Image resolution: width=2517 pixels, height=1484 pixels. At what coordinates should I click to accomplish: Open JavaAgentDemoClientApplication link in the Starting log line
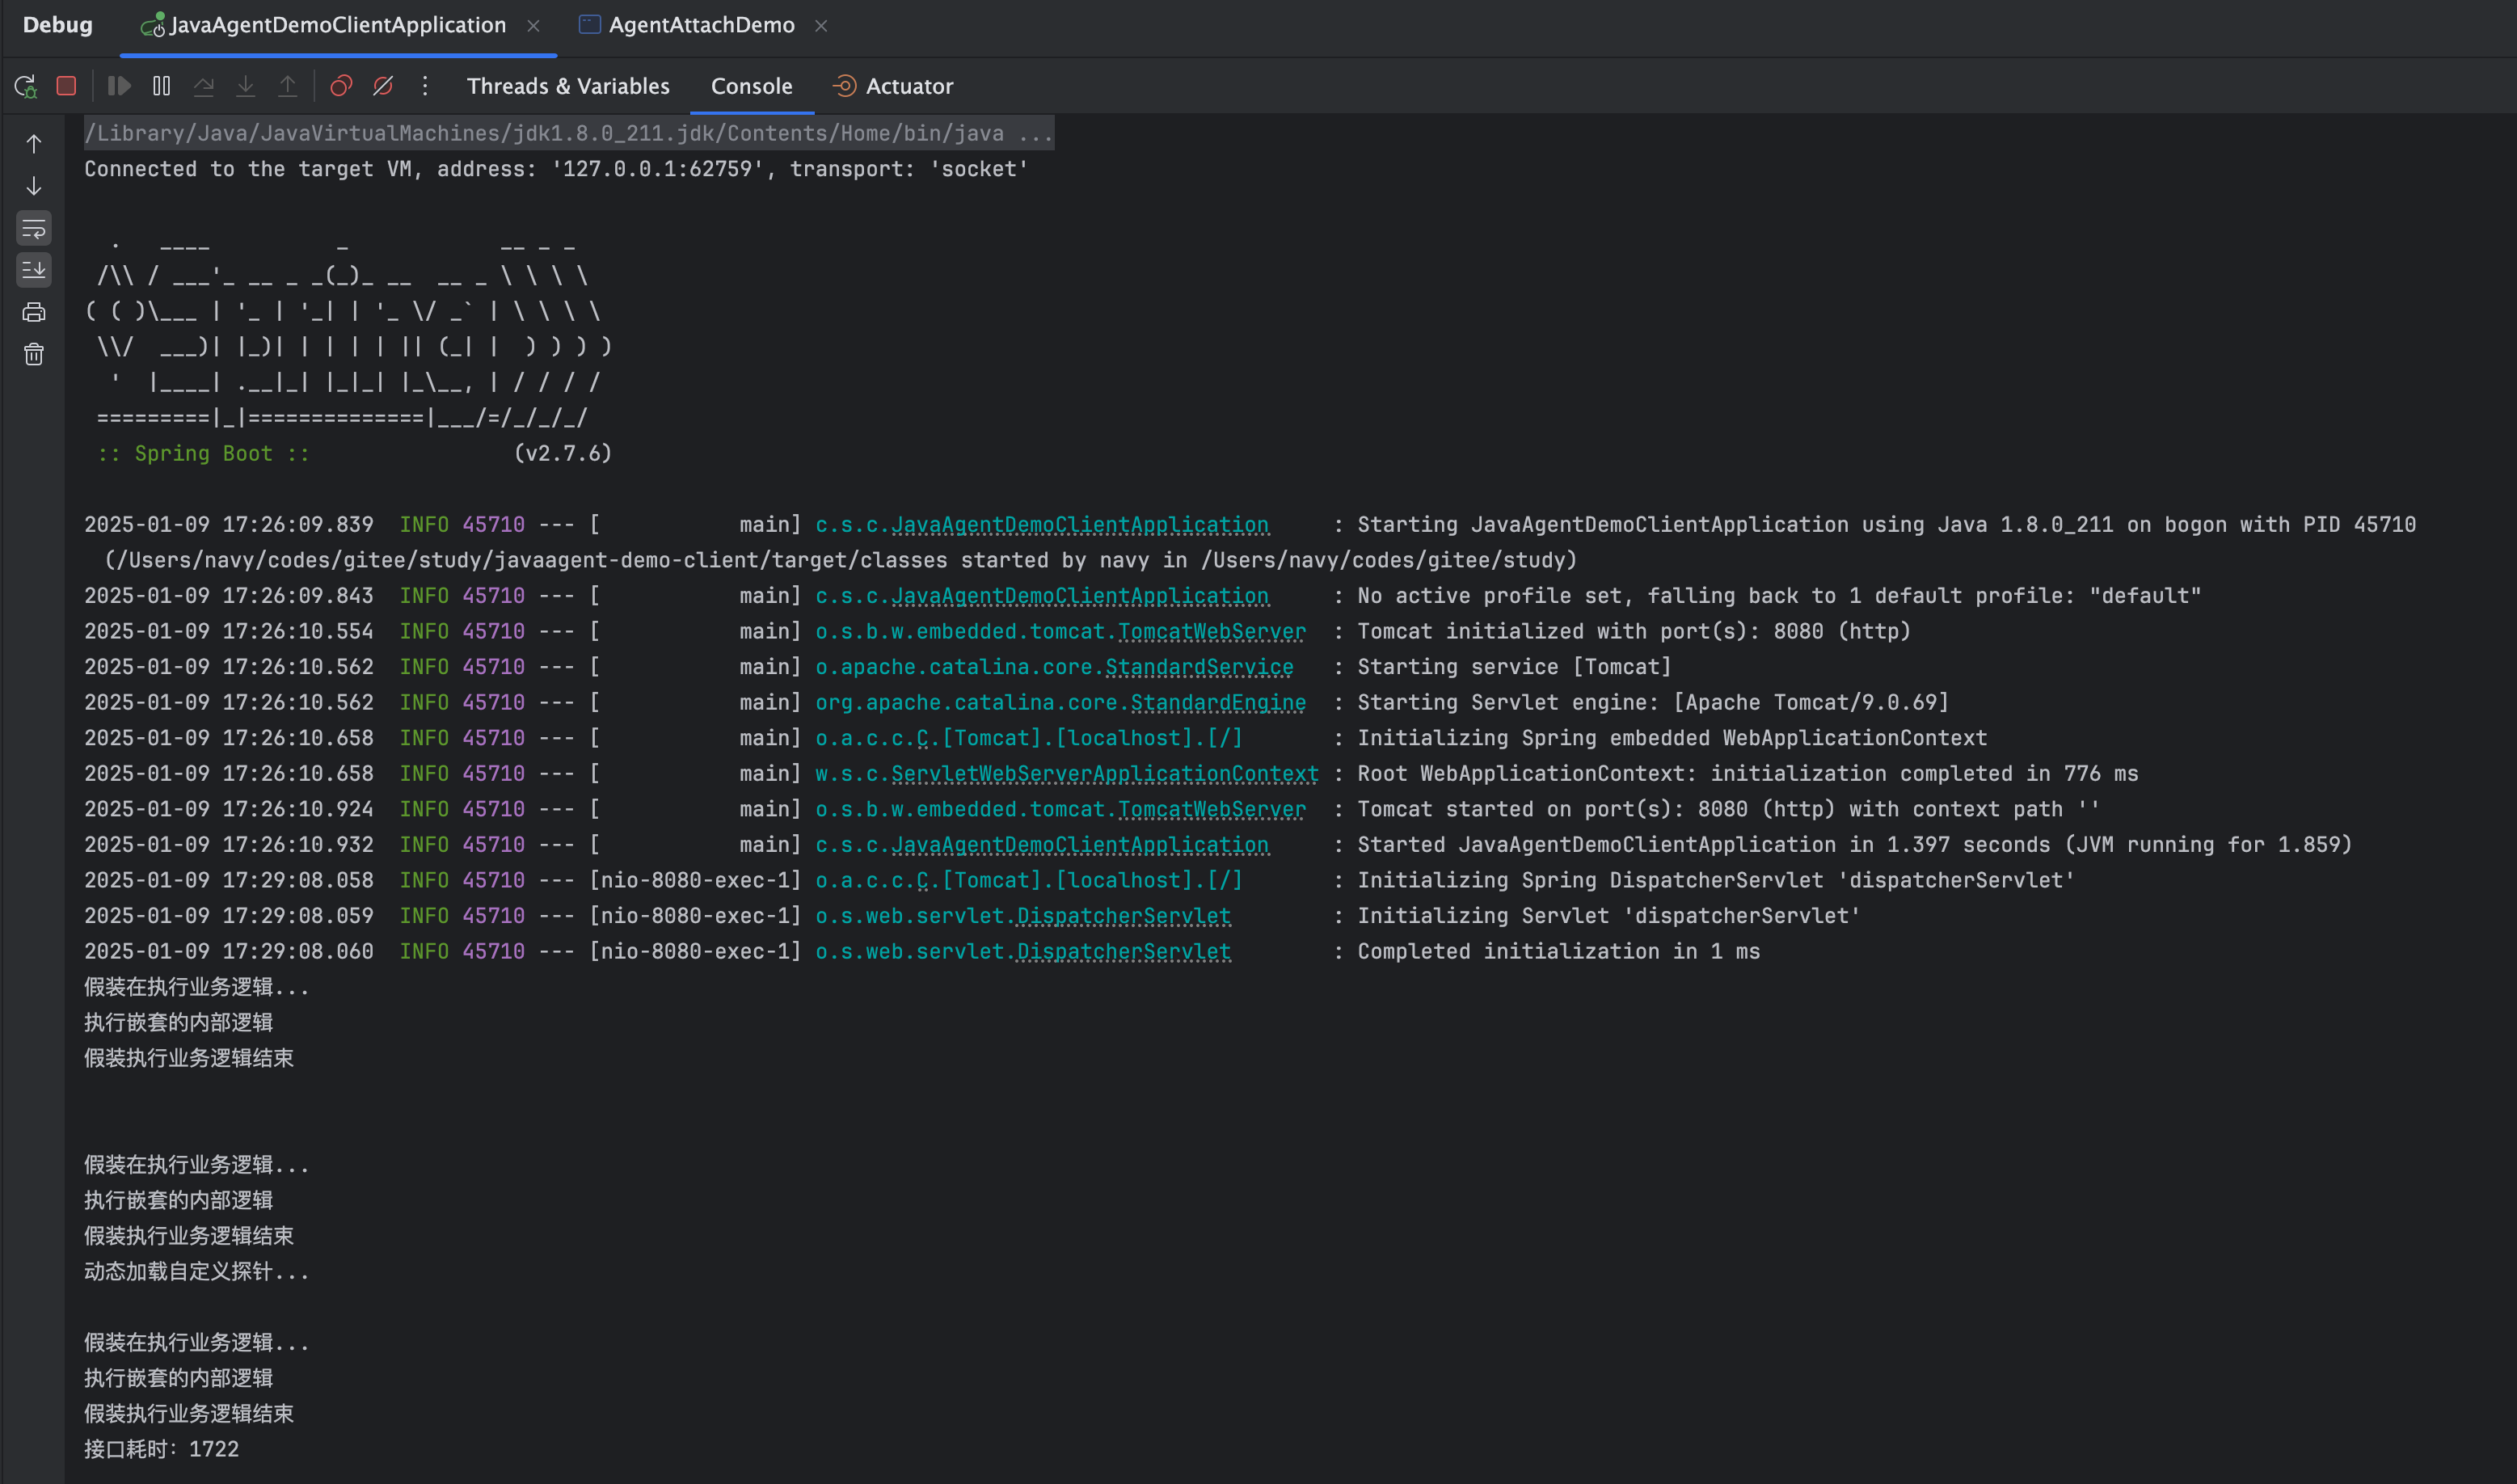[1080, 524]
